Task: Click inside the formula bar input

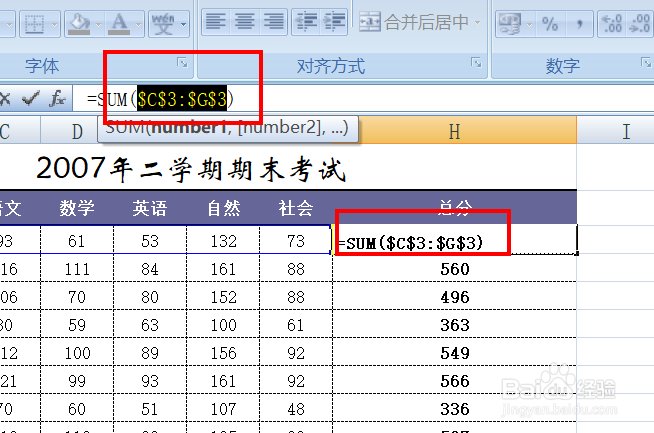Action: pyautogui.click(x=363, y=99)
